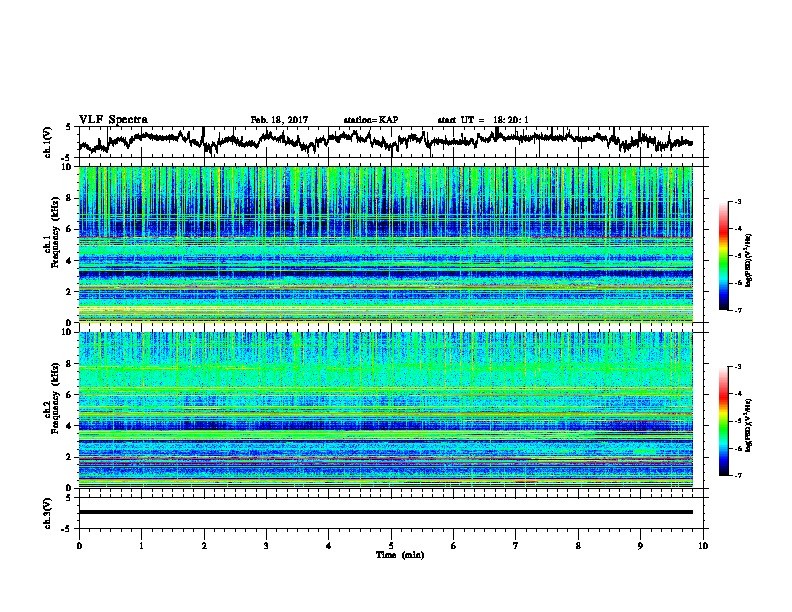Click the ch.2 "Frequency (kHz)" axis label

(x=55, y=398)
